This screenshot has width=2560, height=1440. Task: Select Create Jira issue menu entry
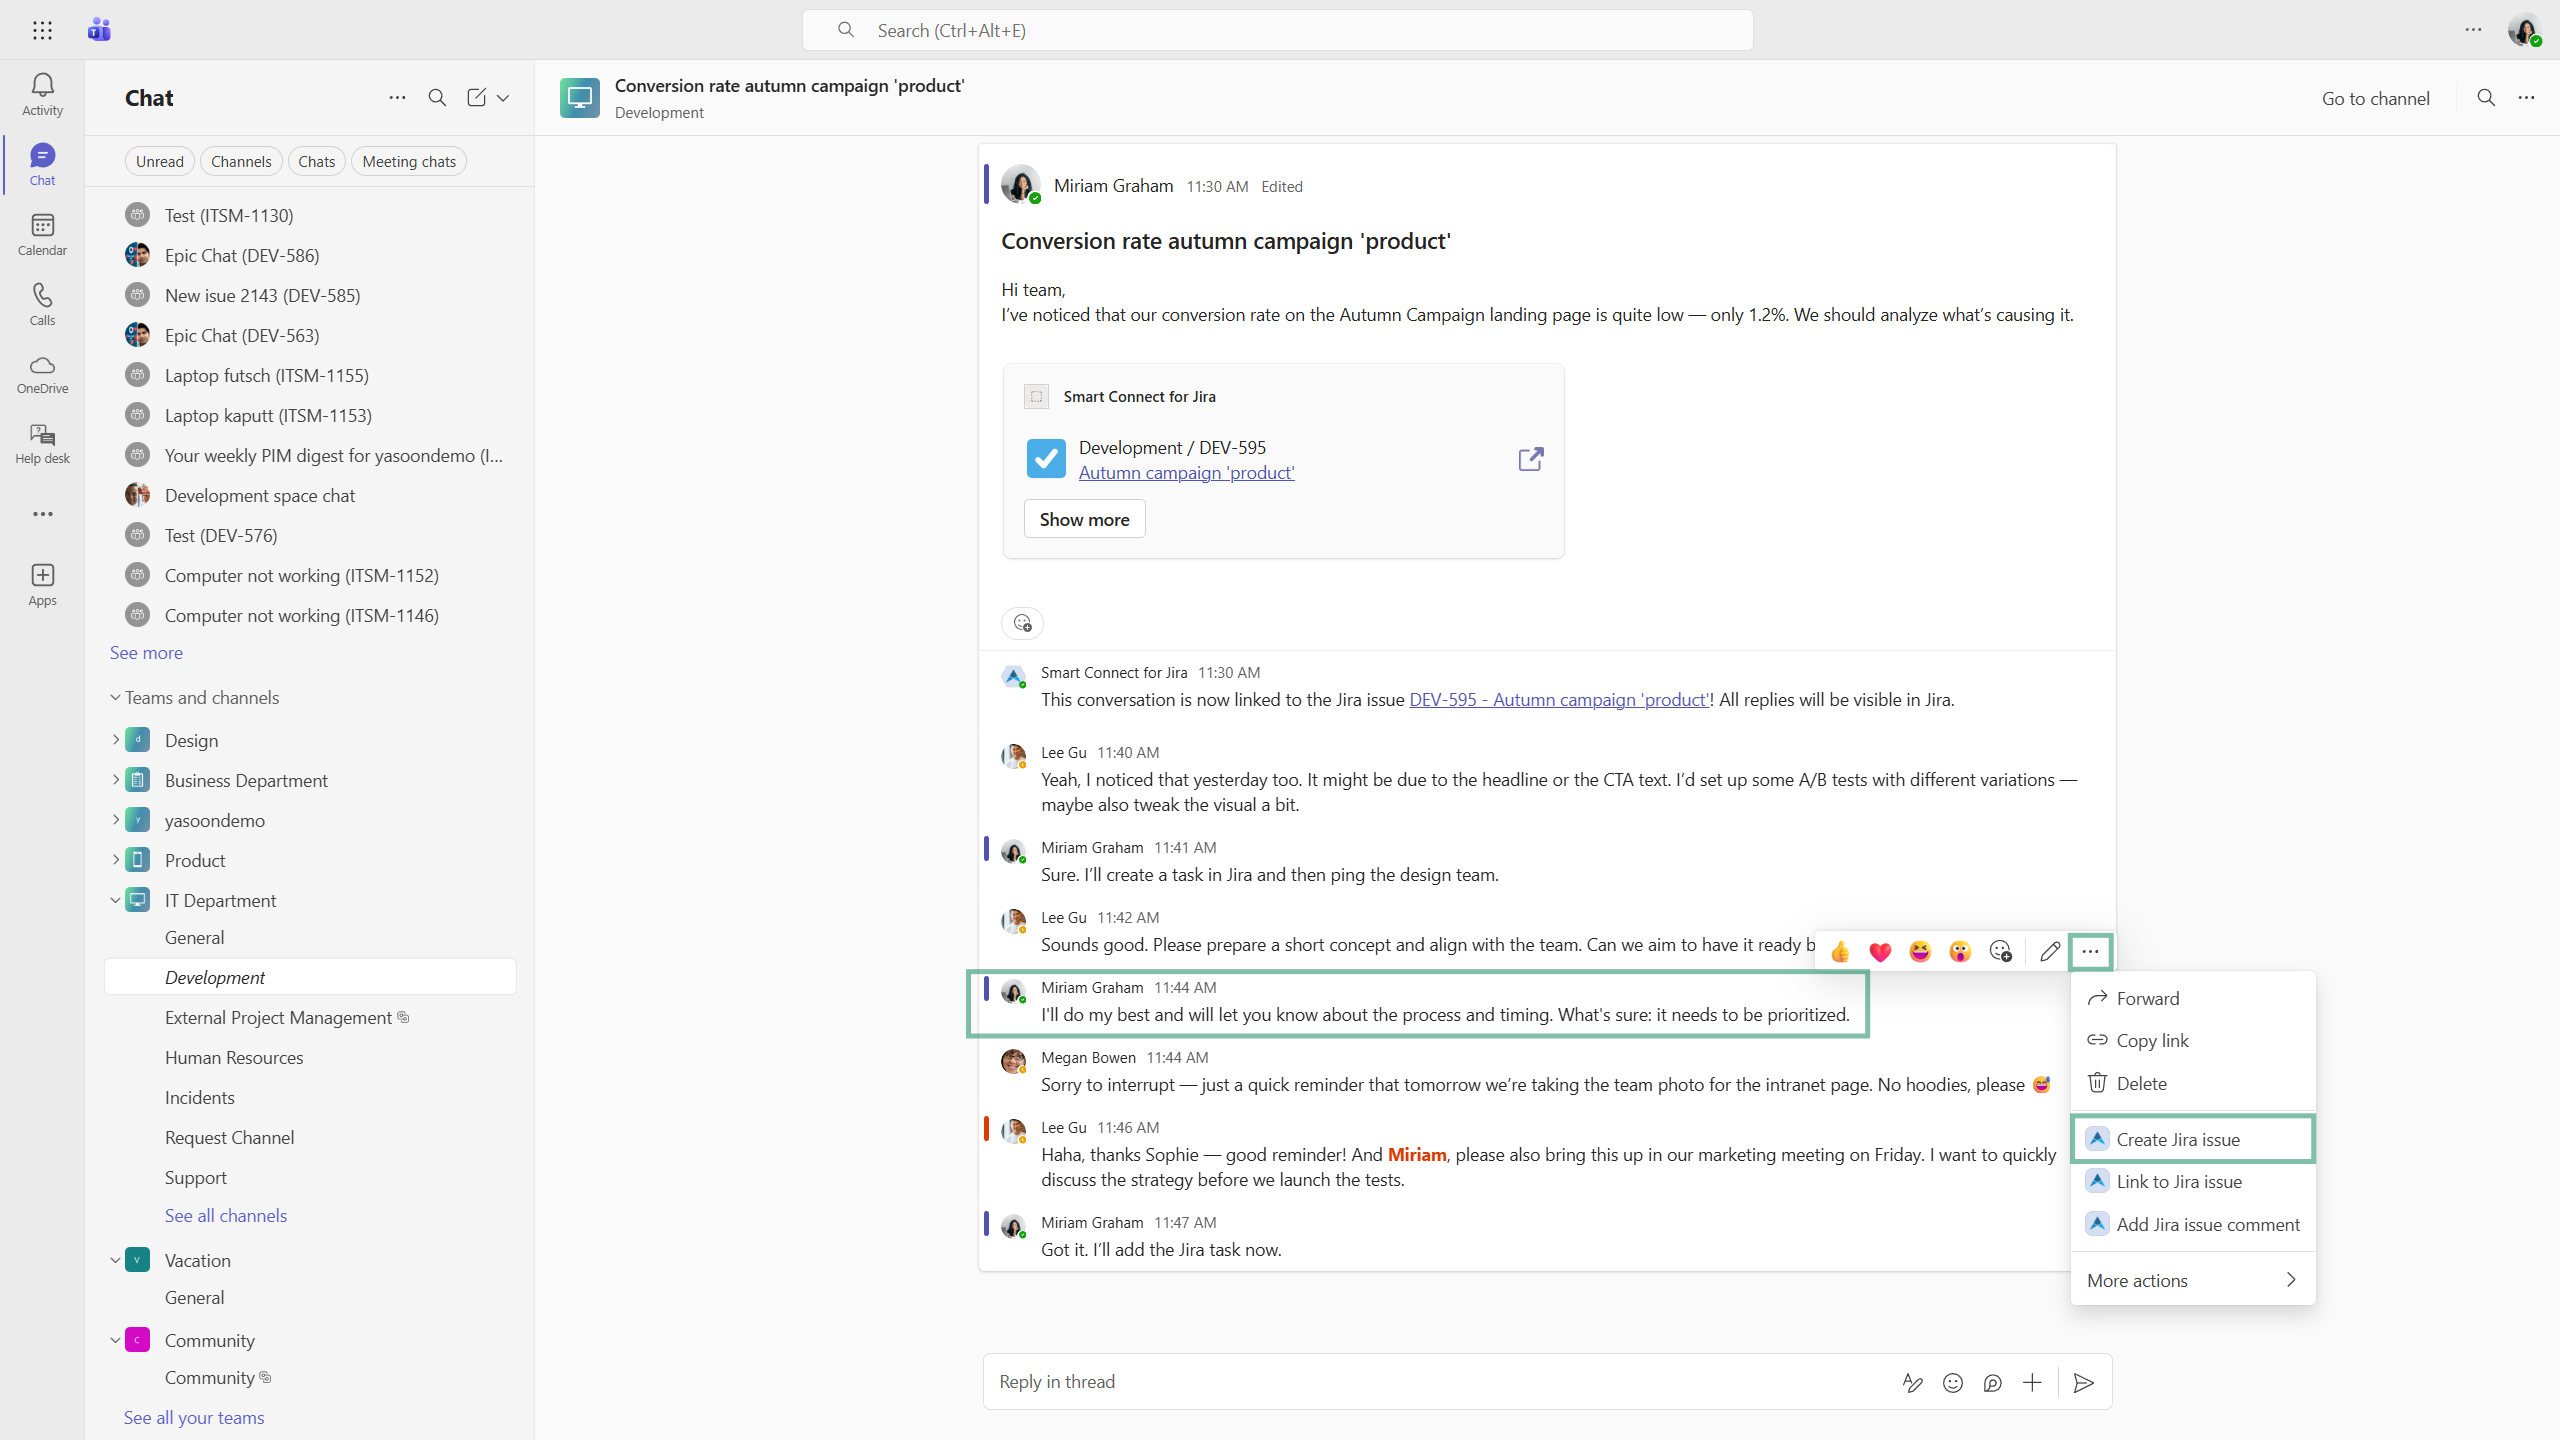[x=2178, y=1139]
